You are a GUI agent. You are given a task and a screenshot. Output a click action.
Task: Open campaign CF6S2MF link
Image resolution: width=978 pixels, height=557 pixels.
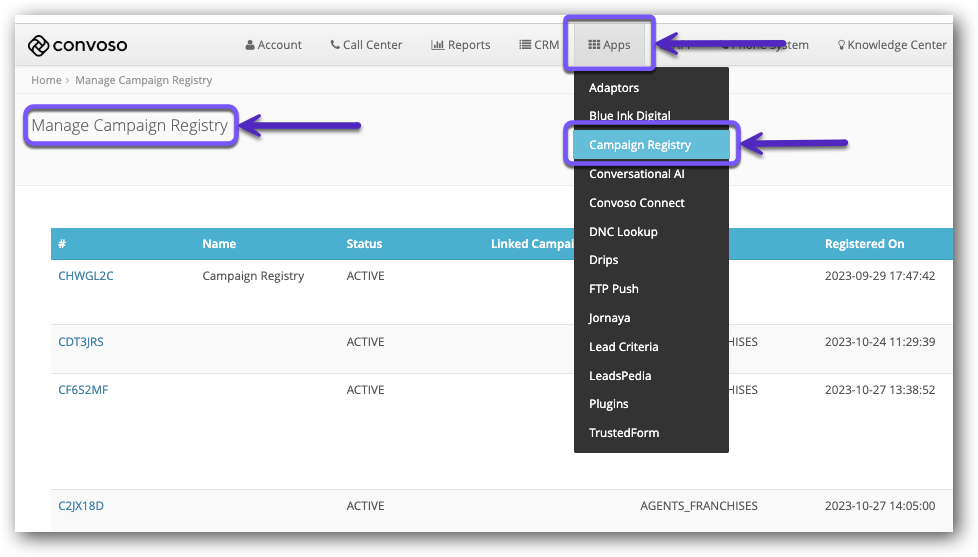coord(83,390)
